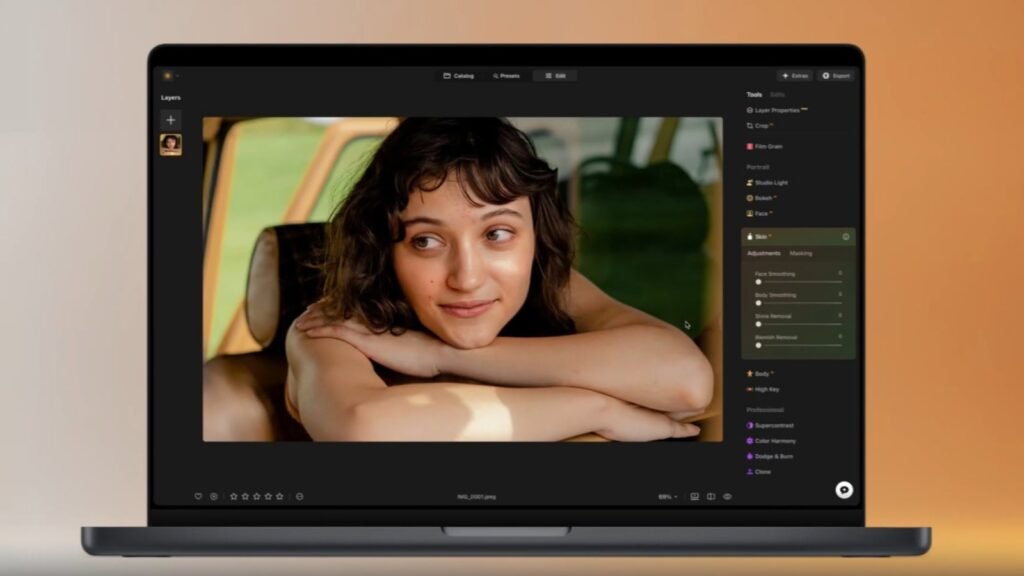Click the main portrait photo canvas
This screenshot has height=576, width=1024.
[x=462, y=279]
